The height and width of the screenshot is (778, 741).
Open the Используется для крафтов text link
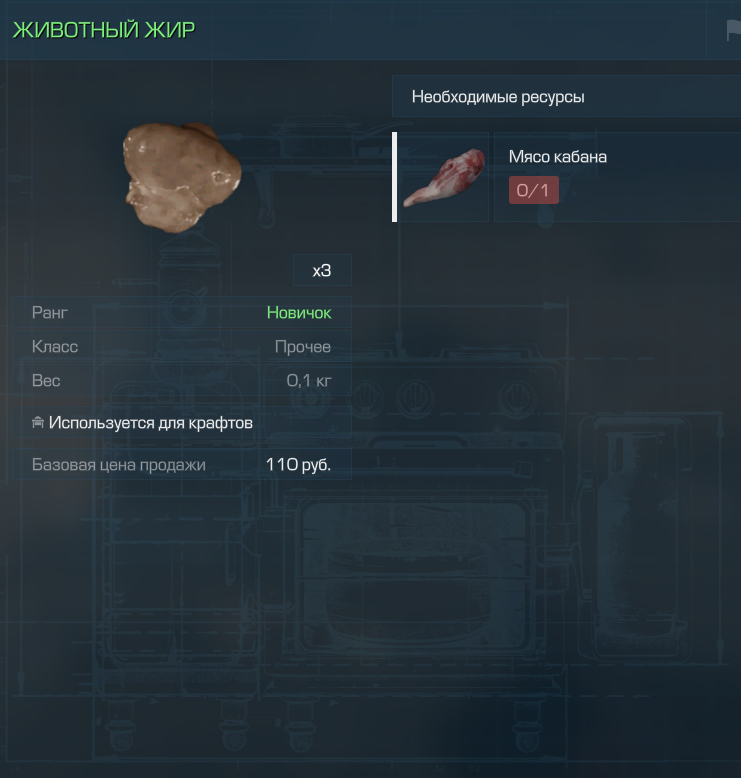coord(151,423)
